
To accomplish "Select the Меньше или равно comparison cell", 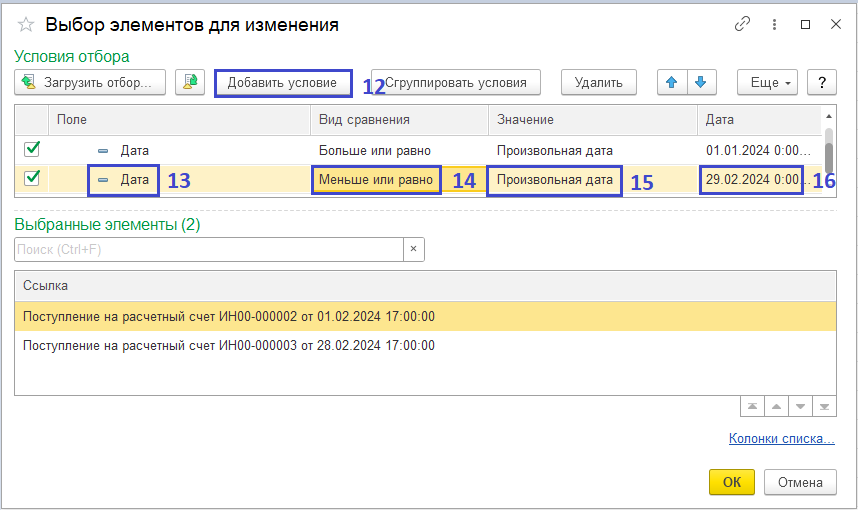I will [x=376, y=180].
